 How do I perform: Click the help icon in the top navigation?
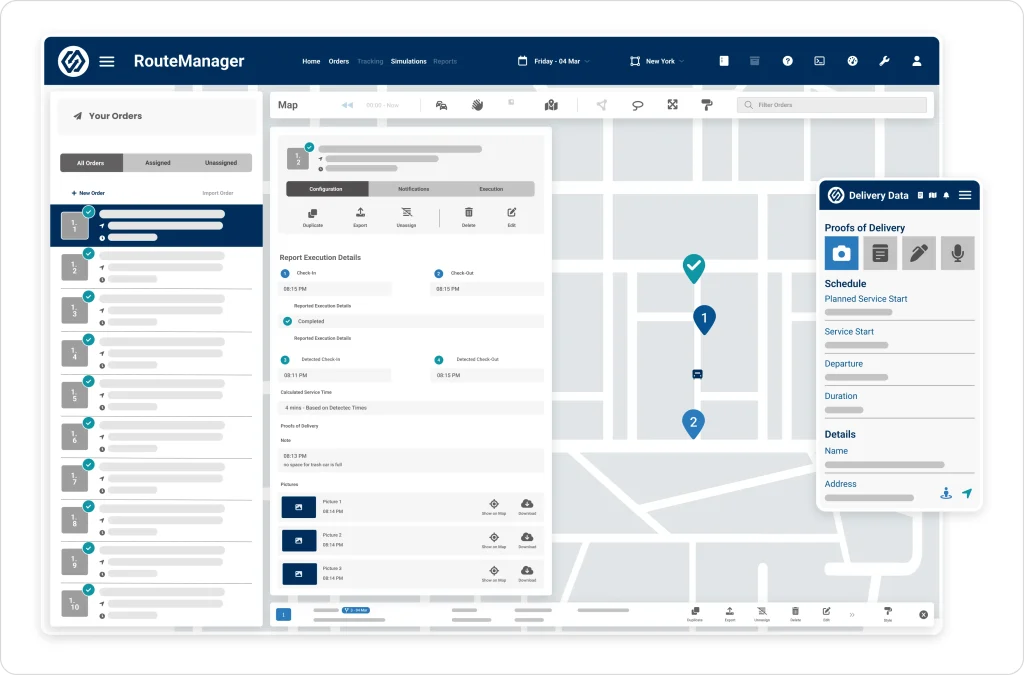788,61
